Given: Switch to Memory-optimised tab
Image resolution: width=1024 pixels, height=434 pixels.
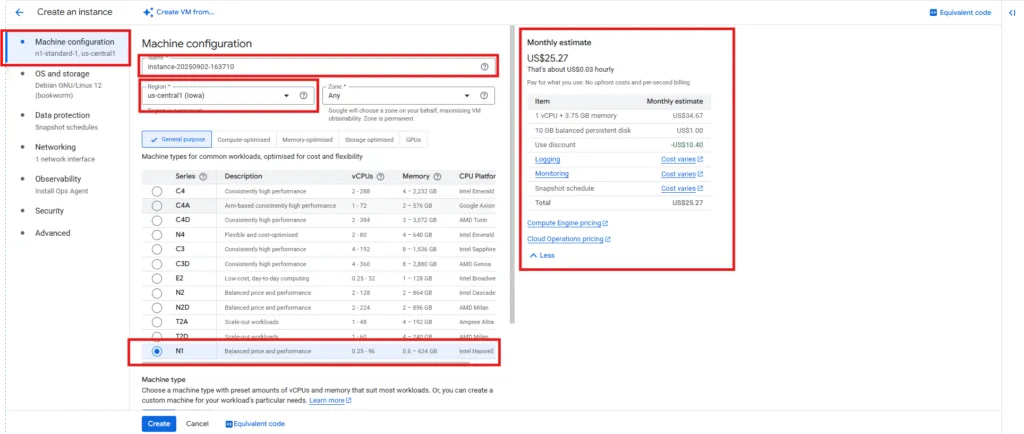Looking at the screenshot, I should (x=308, y=140).
